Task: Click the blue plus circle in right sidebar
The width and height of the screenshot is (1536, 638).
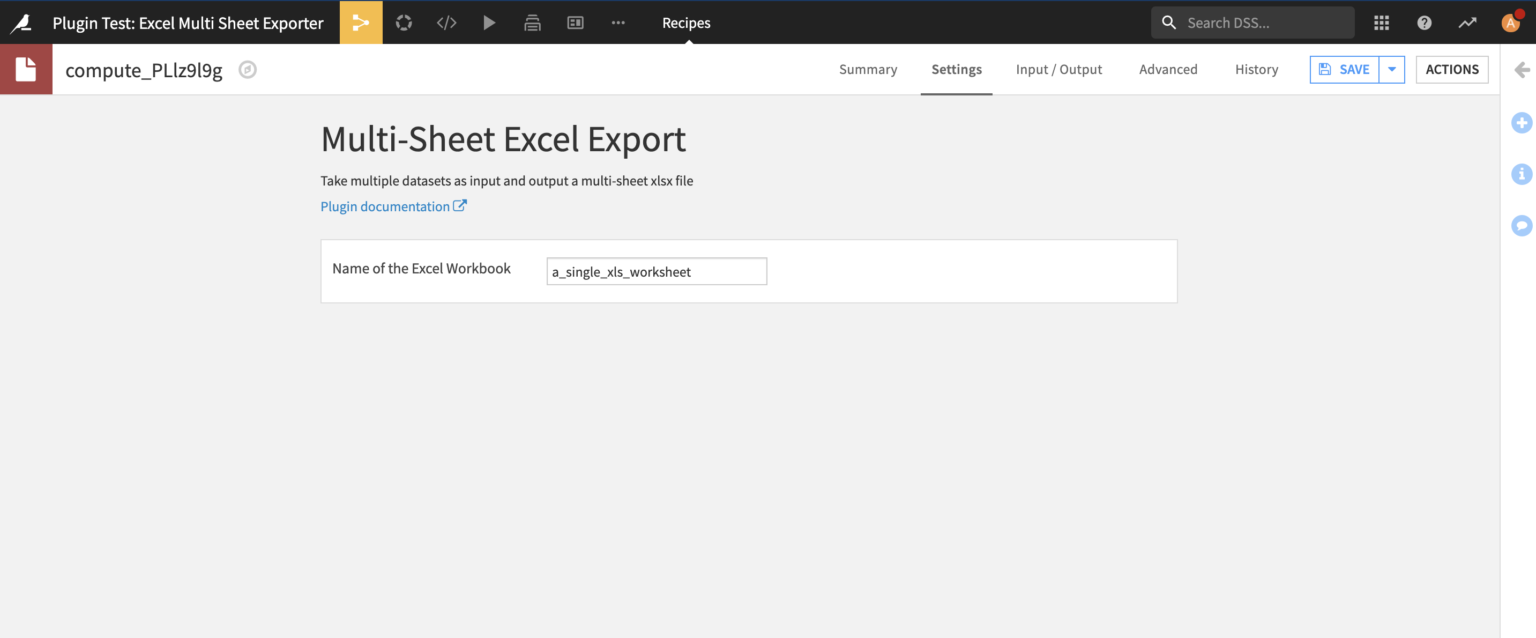Action: (x=1522, y=122)
